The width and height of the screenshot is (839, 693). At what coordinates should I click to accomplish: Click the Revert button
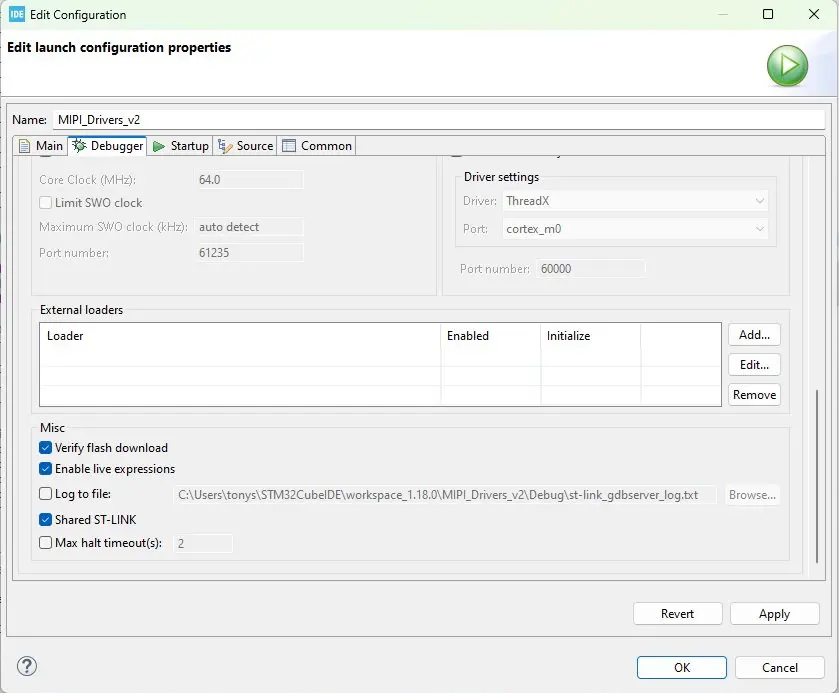tap(677, 614)
